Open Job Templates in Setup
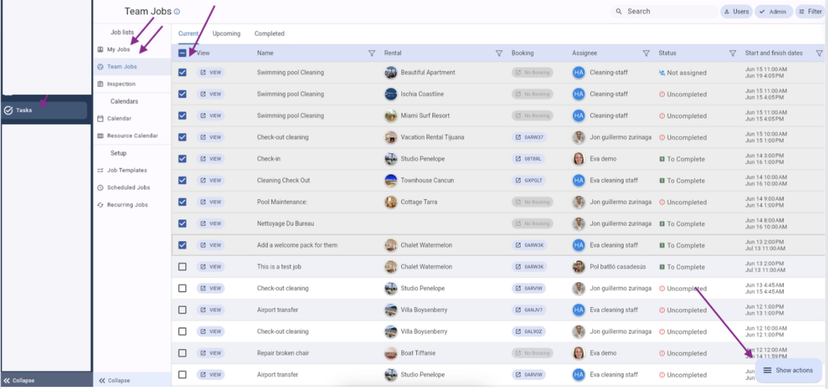 (127, 170)
